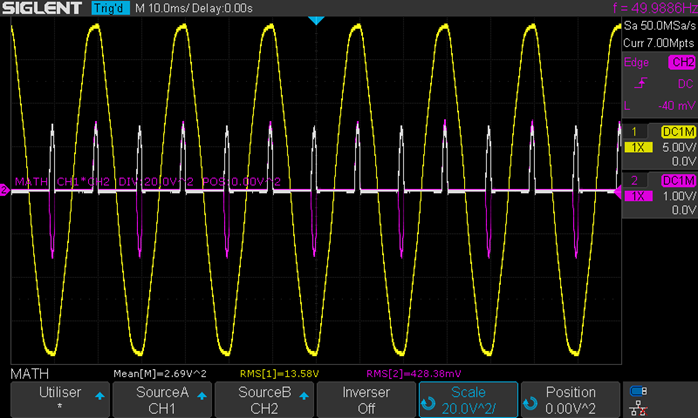This screenshot has width=699, height=419.
Task: Open SourceB CH2 selector
Action: point(264,399)
